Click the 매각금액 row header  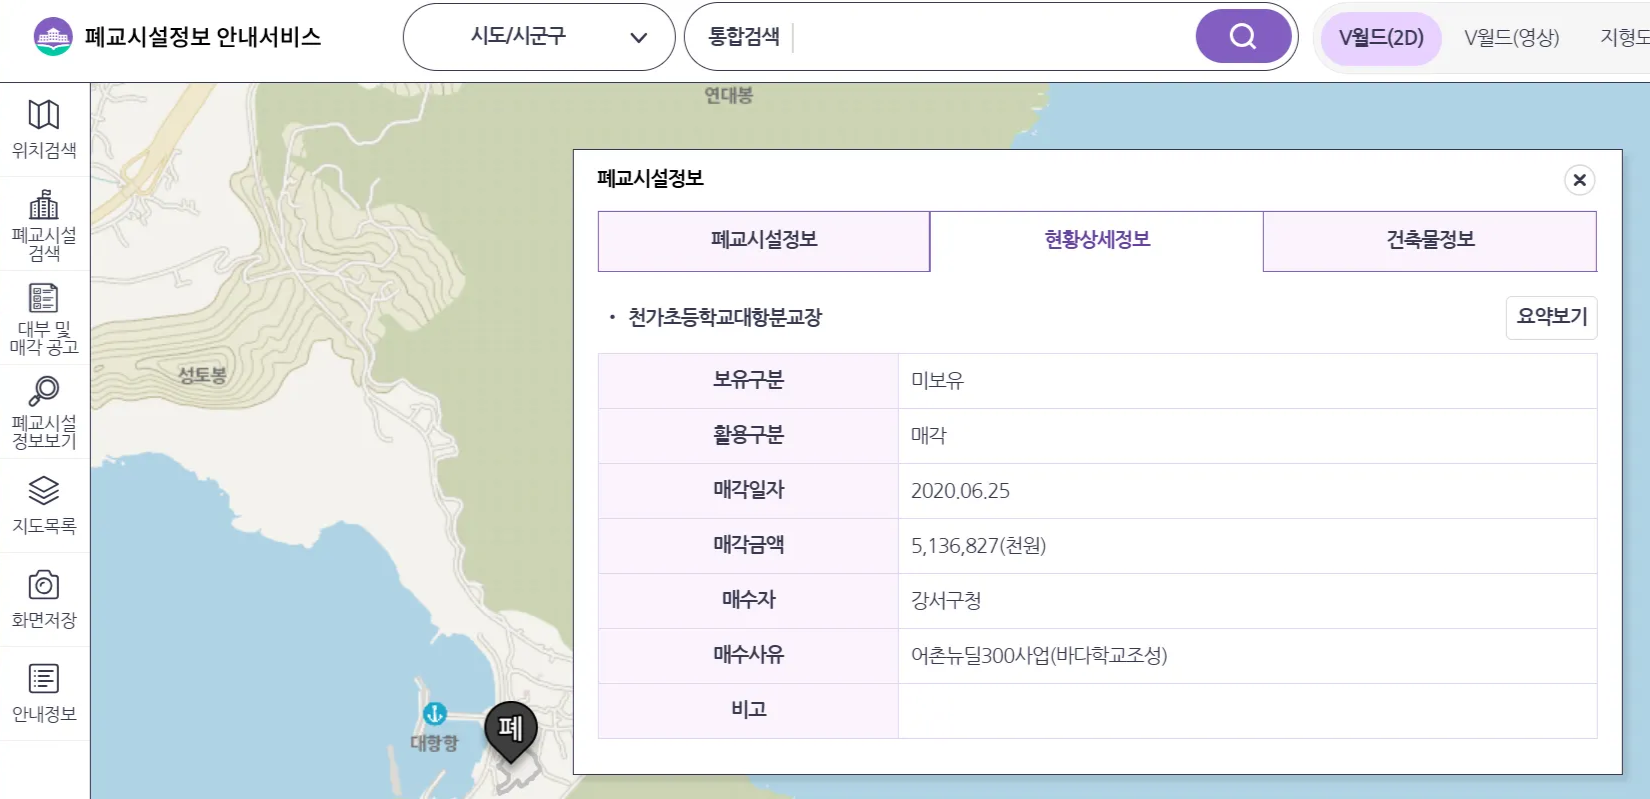(748, 546)
